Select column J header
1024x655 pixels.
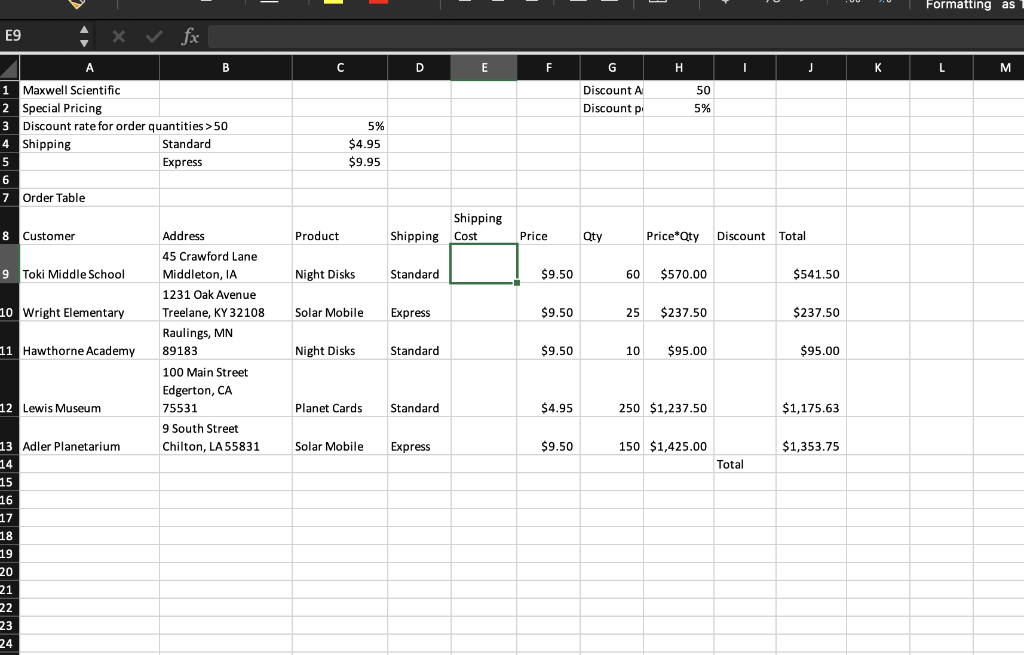[x=811, y=67]
